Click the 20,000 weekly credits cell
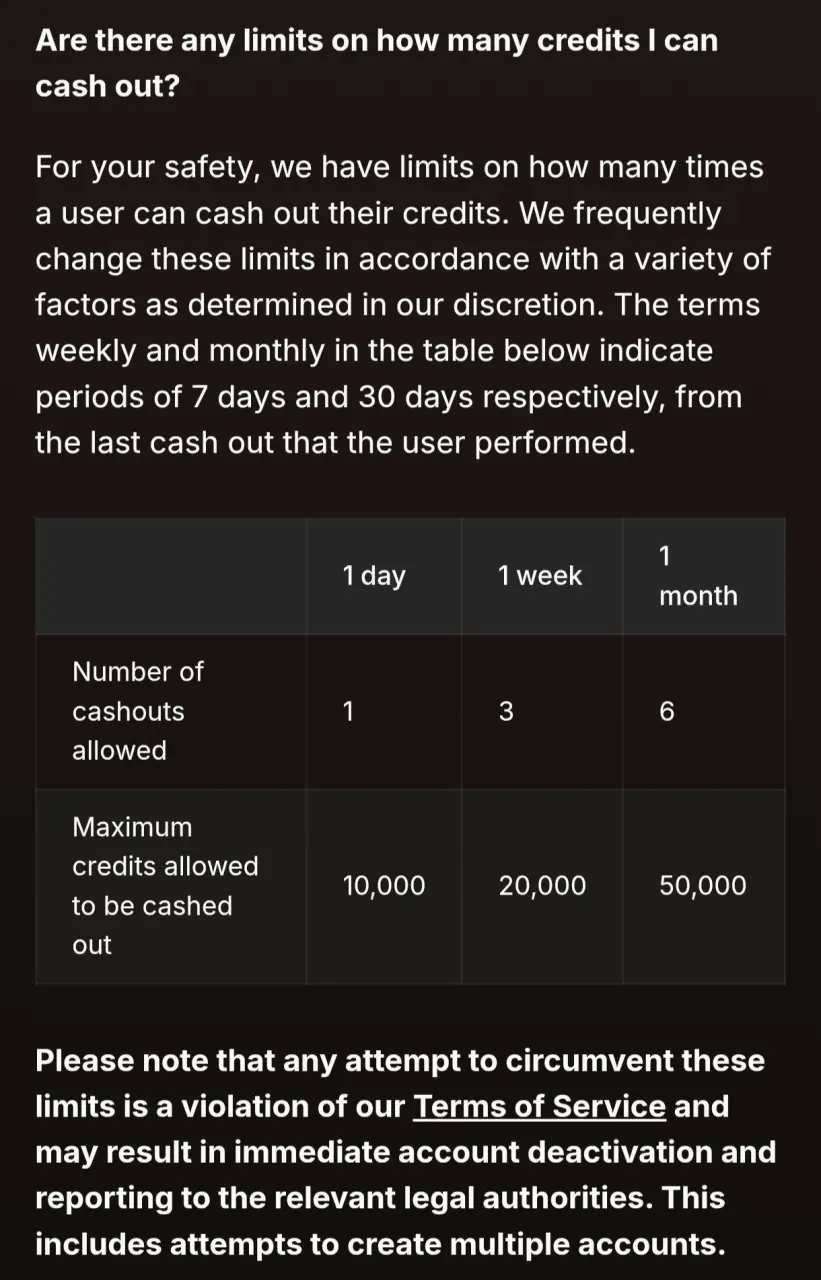 [542, 886]
